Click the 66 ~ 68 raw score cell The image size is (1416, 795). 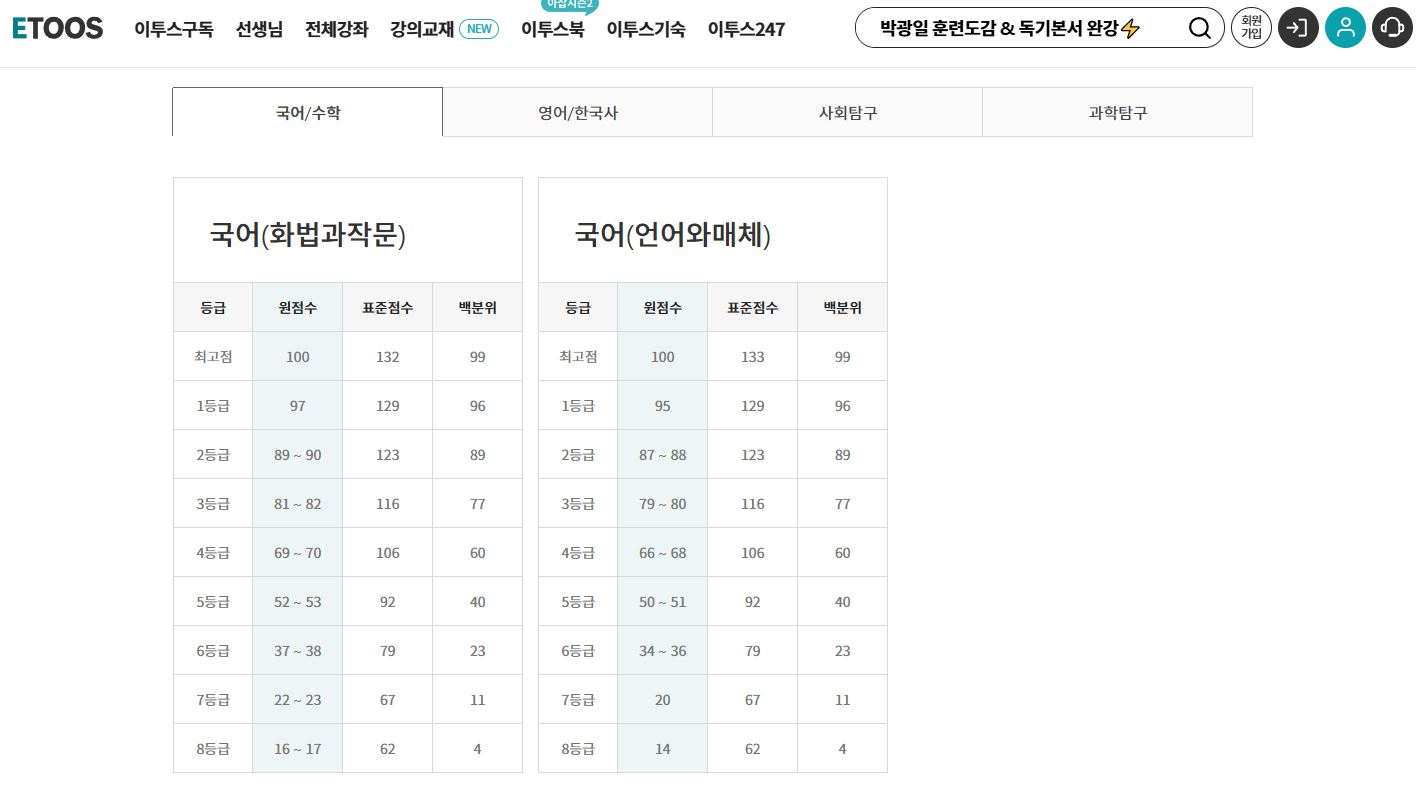(663, 553)
